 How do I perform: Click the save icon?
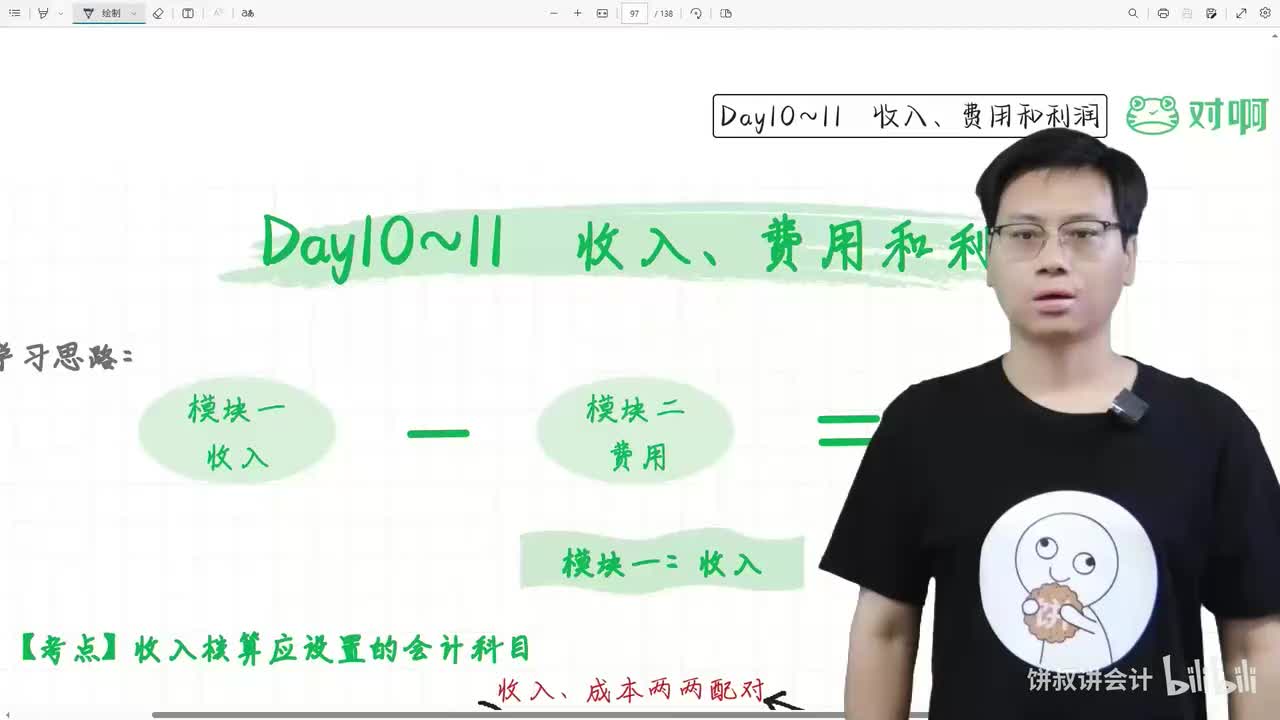(x=1187, y=13)
